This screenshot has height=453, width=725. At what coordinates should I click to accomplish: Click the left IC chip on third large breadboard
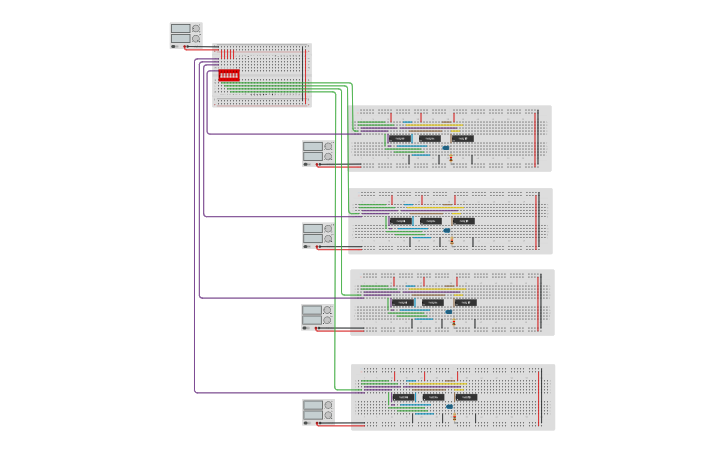coord(402,302)
